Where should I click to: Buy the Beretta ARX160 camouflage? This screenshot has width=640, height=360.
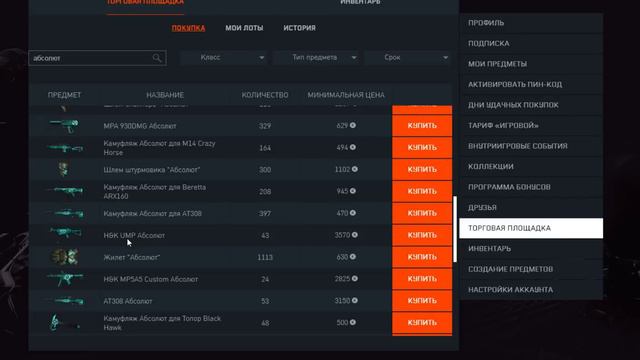pos(422,191)
